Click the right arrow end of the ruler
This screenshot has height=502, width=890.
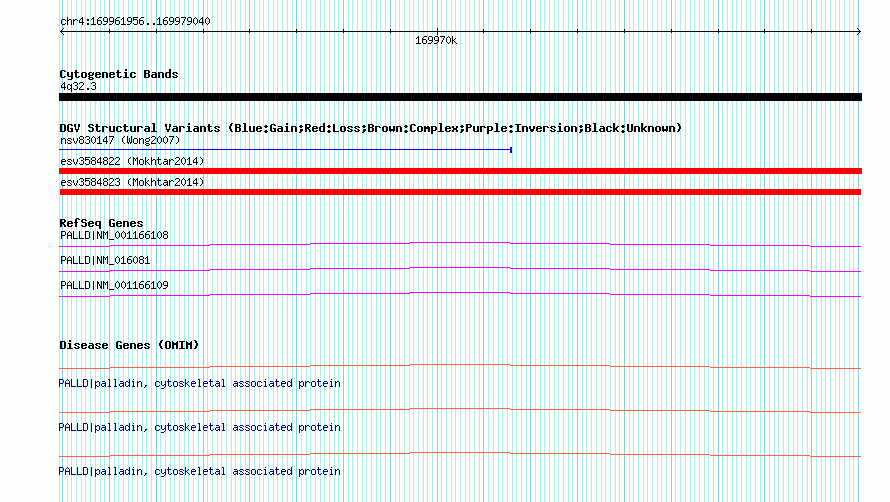[858, 32]
